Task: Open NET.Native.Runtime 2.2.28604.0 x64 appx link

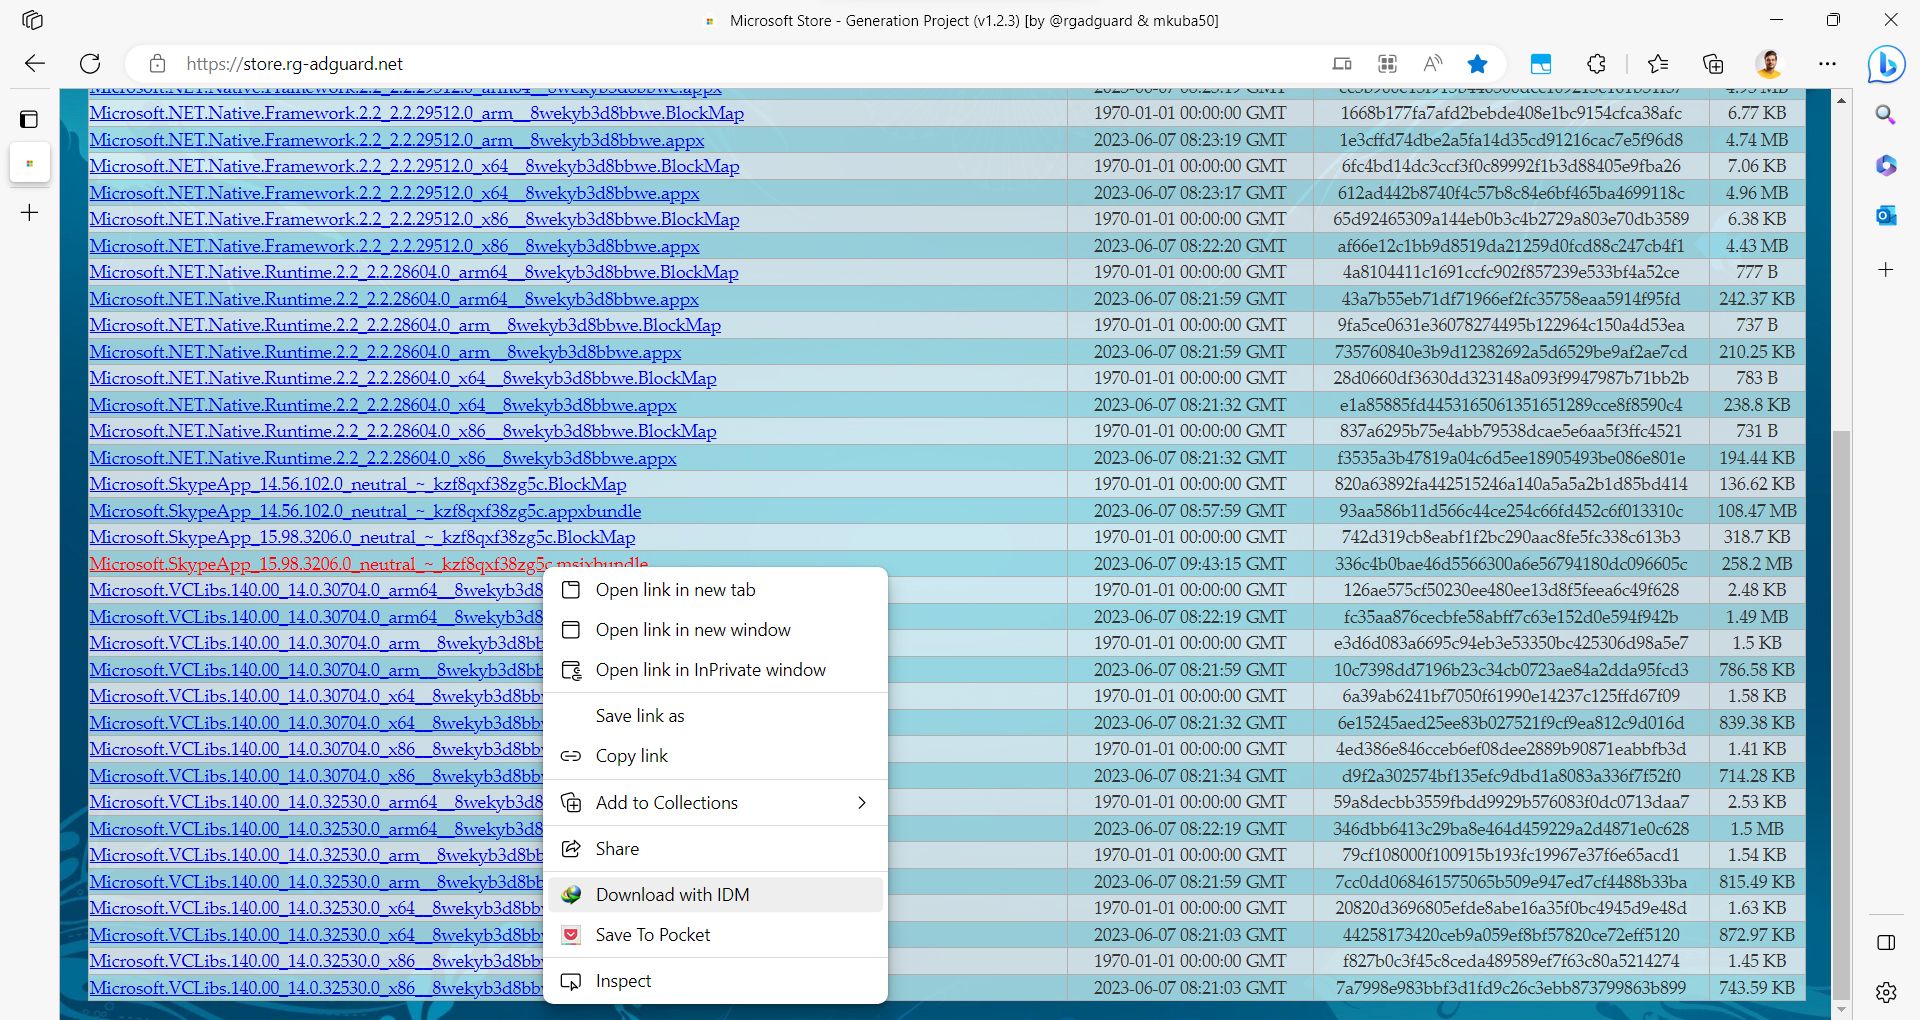Action: [383, 405]
